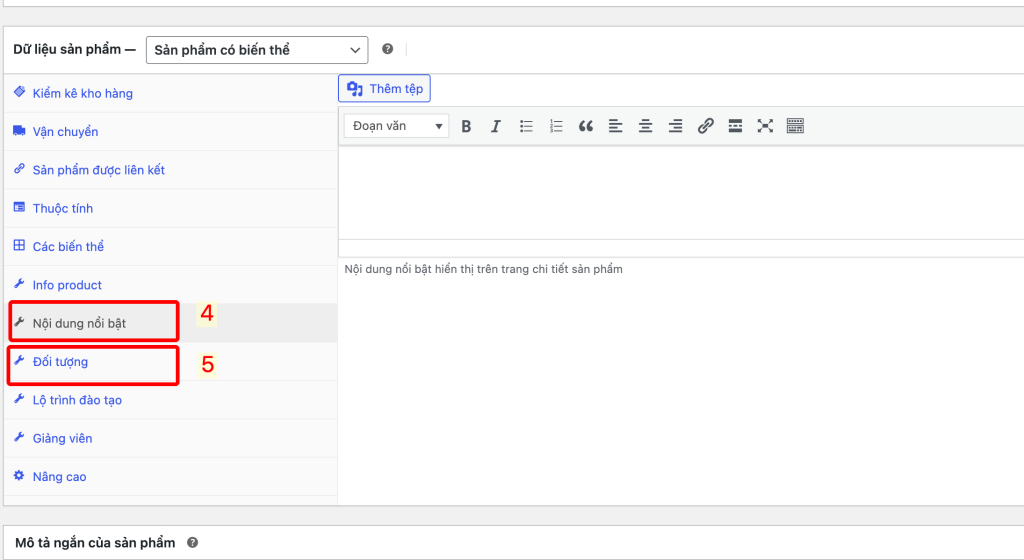Insert or edit a link
Viewport: 1024px width, 560px height.
[x=705, y=126]
